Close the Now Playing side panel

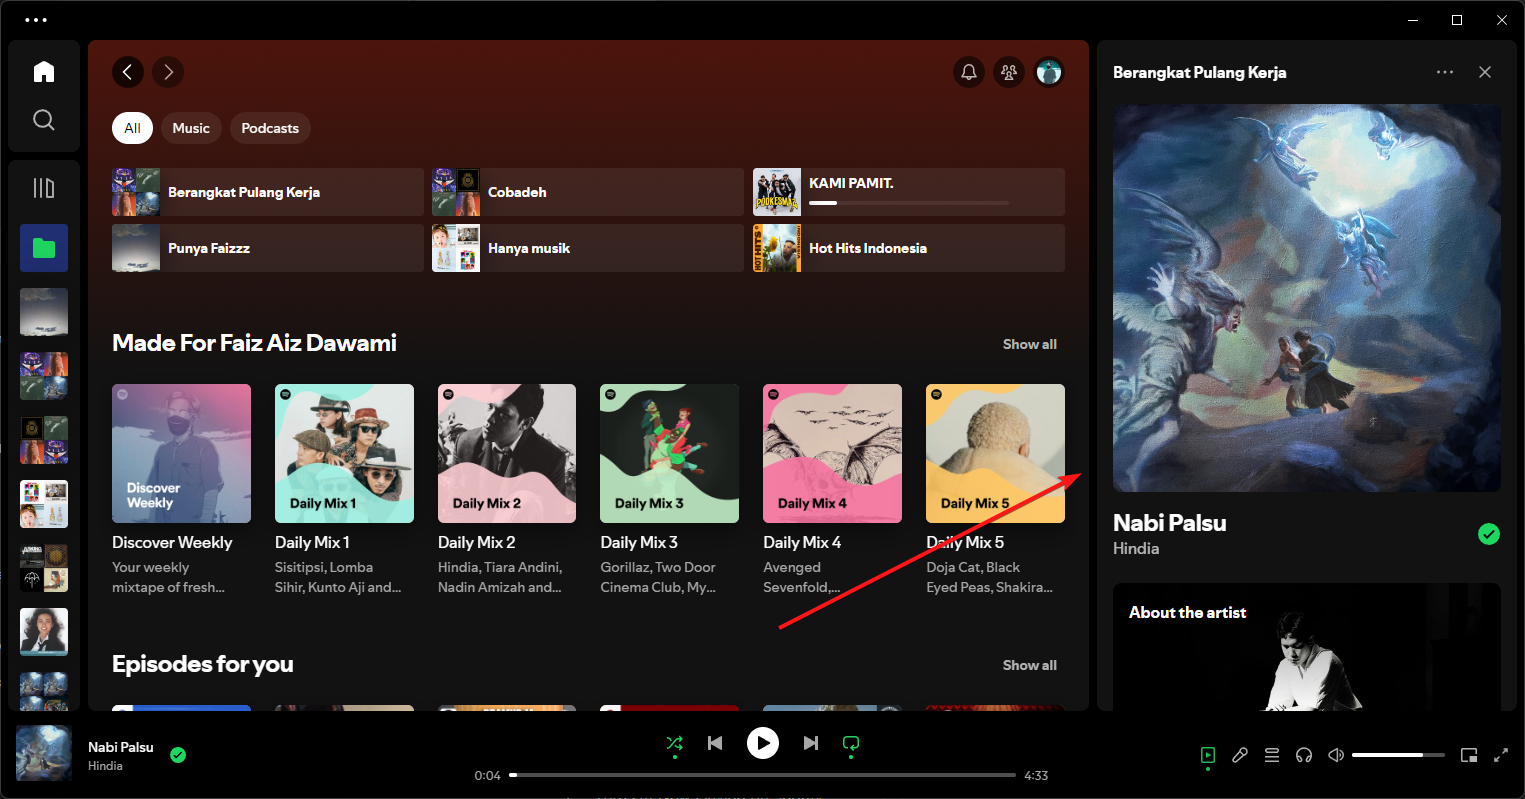point(1485,72)
